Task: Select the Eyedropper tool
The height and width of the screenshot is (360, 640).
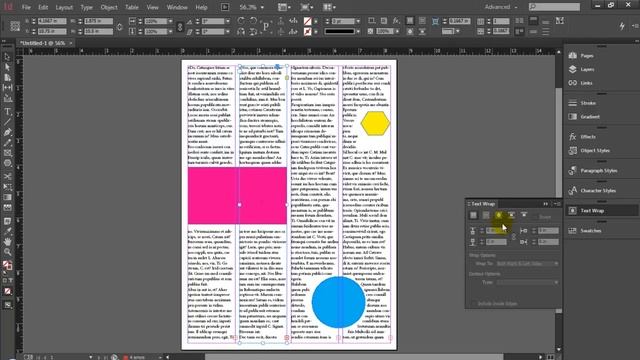Action: click(x=7, y=231)
